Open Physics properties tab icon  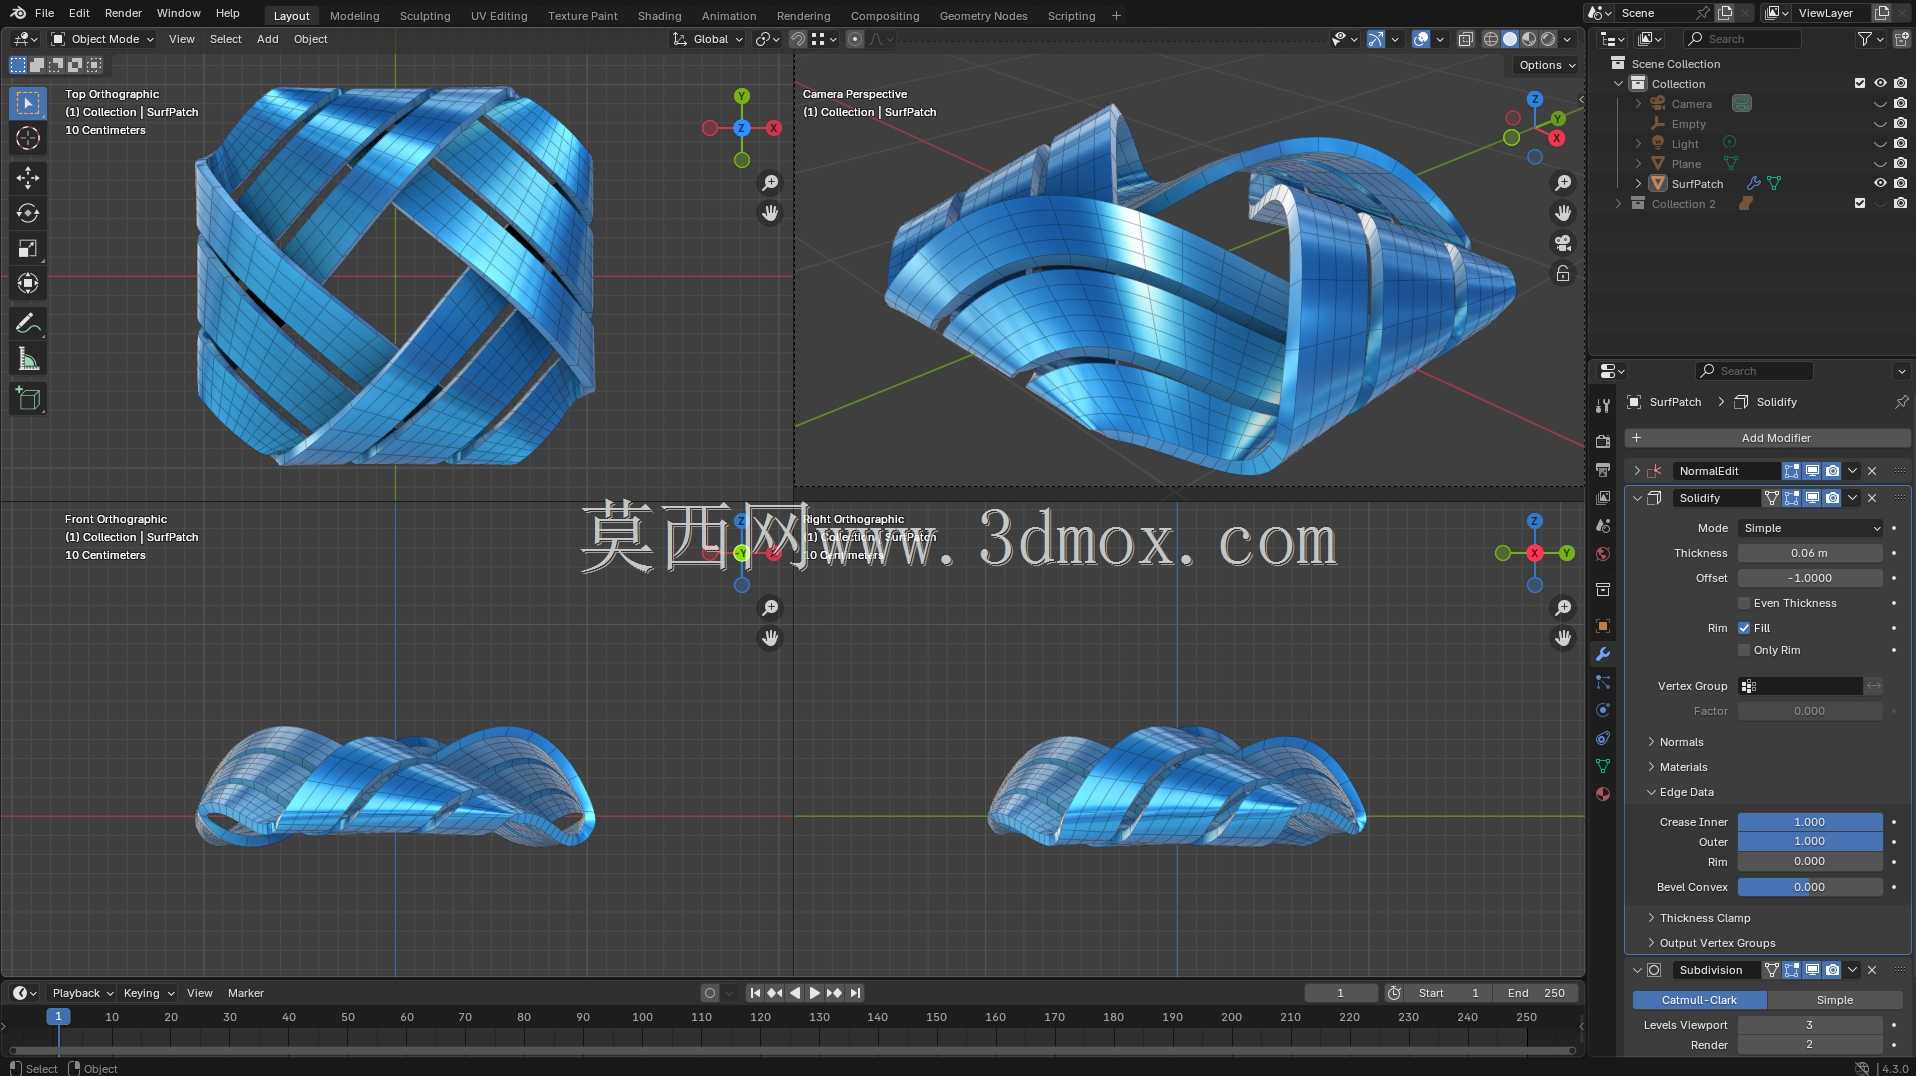tap(1603, 710)
